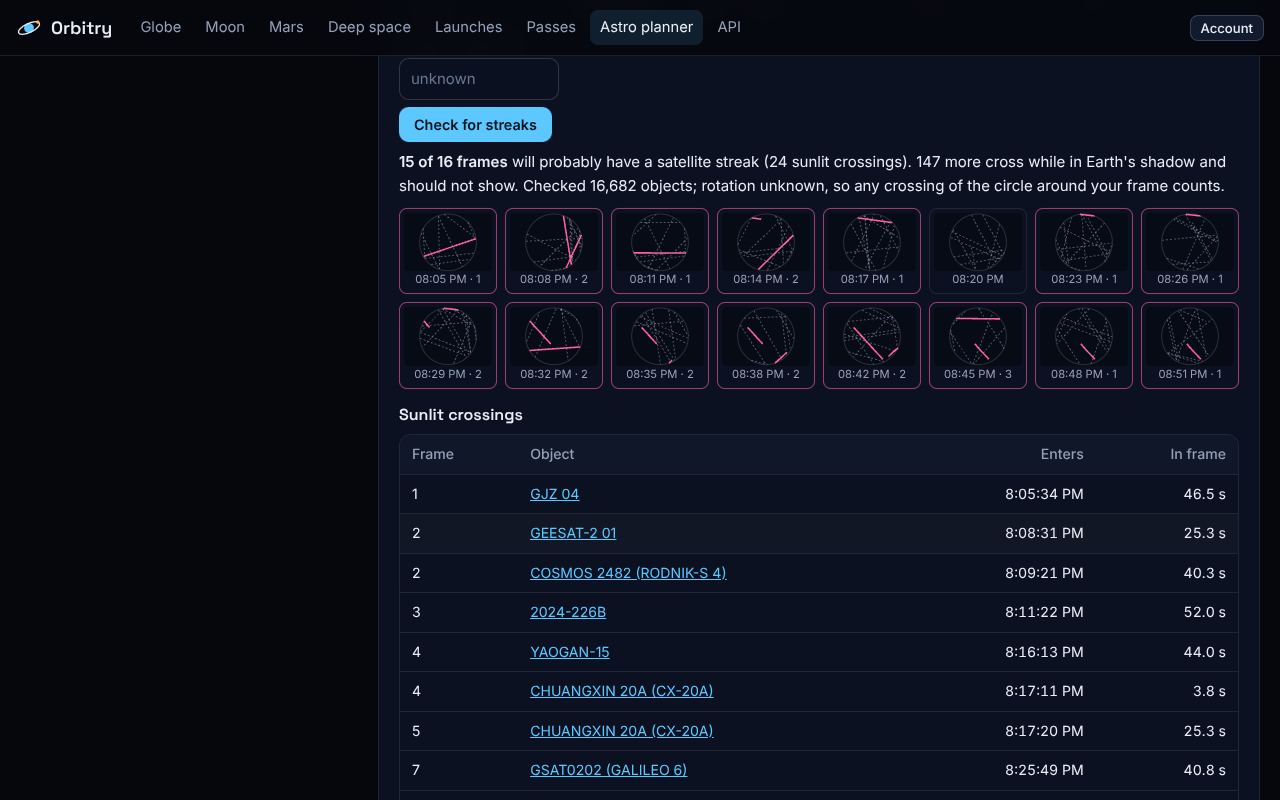Select the 08:05 PM frame thumbnail
This screenshot has height=800, width=1280.
[x=448, y=251]
